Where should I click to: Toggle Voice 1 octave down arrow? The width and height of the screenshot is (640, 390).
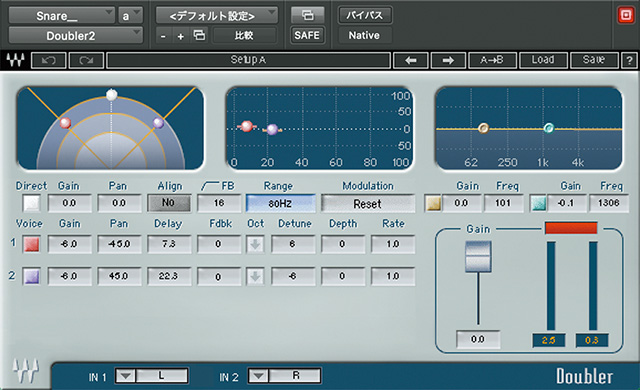(x=255, y=244)
